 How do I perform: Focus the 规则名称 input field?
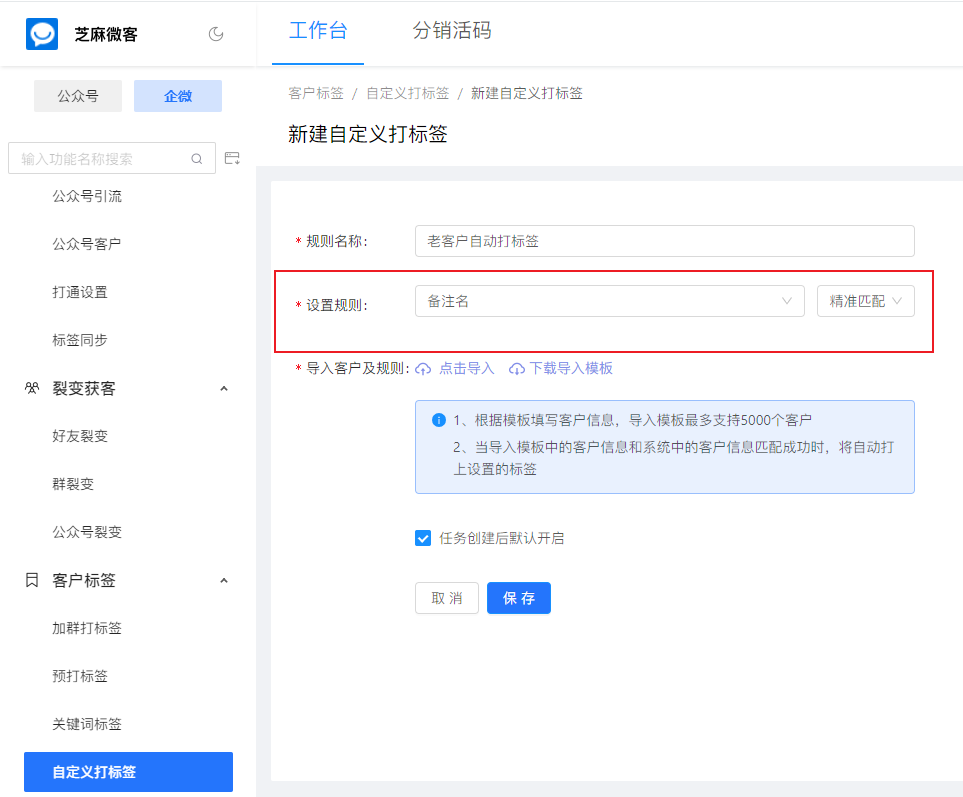pyautogui.click(x=665, y=241)
